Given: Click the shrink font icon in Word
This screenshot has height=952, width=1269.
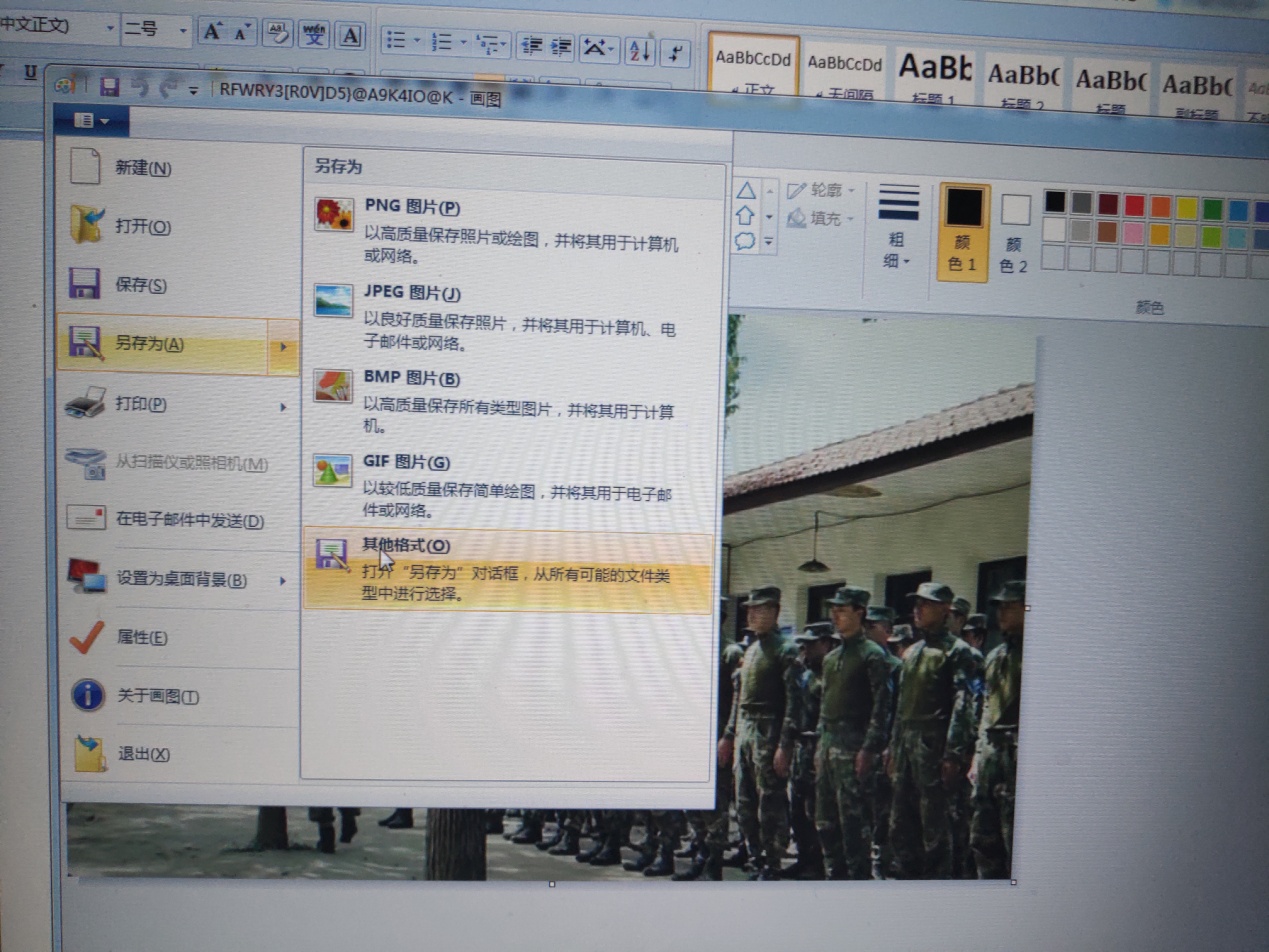Looking at the screenshot, I should coord(242,33).
